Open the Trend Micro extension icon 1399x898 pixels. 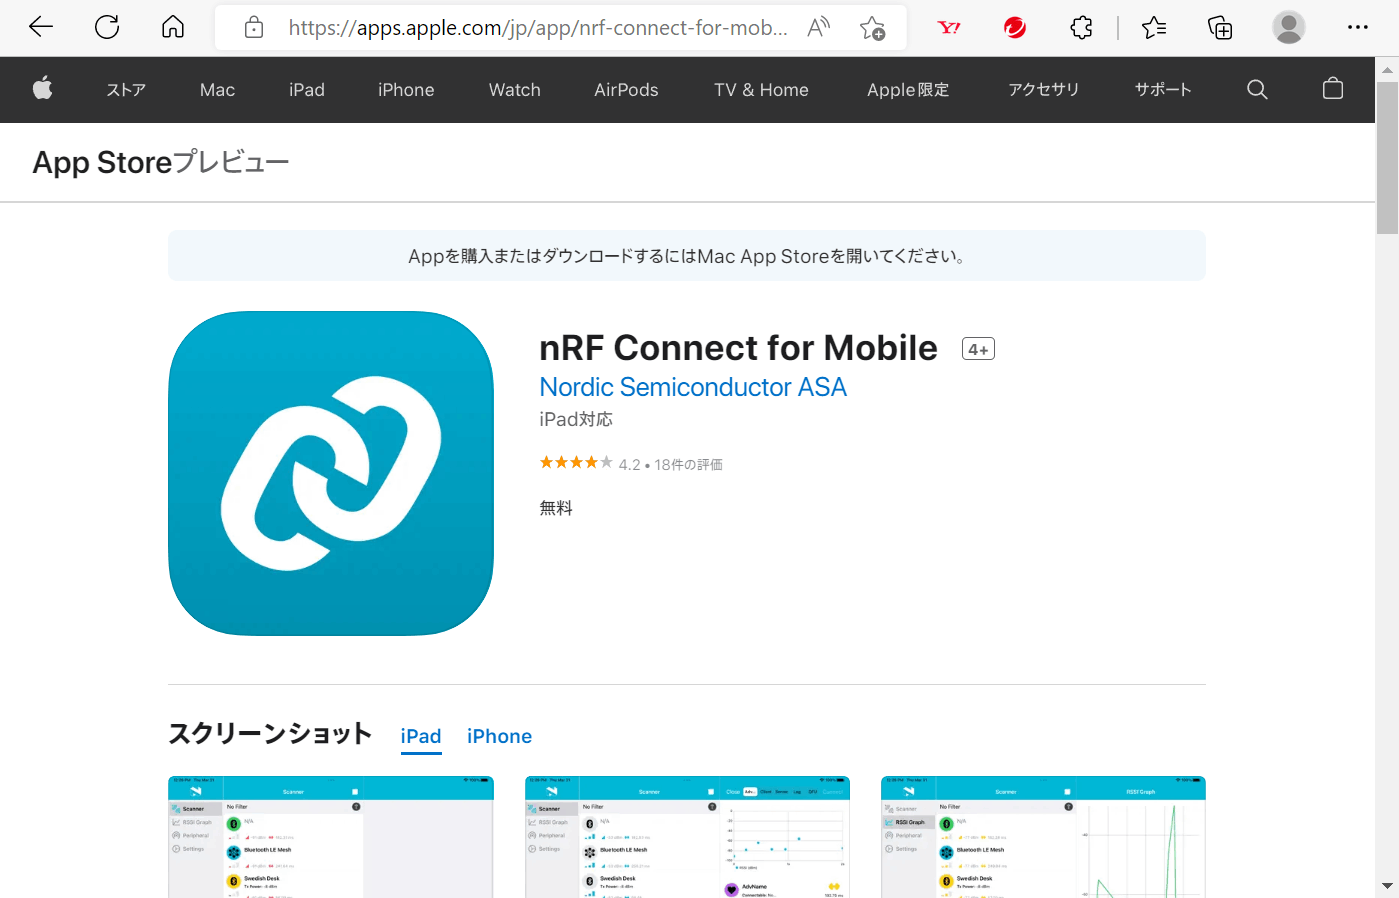click(1015, 27)
